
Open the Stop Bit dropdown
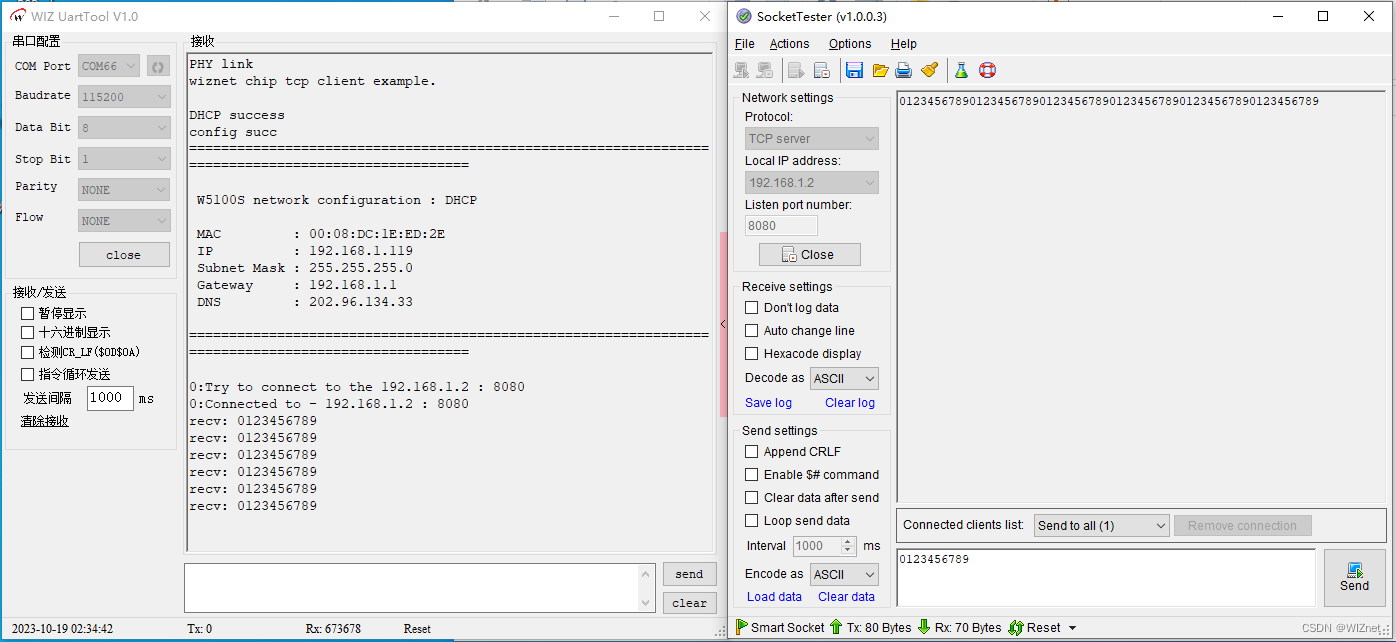(125, 159)
